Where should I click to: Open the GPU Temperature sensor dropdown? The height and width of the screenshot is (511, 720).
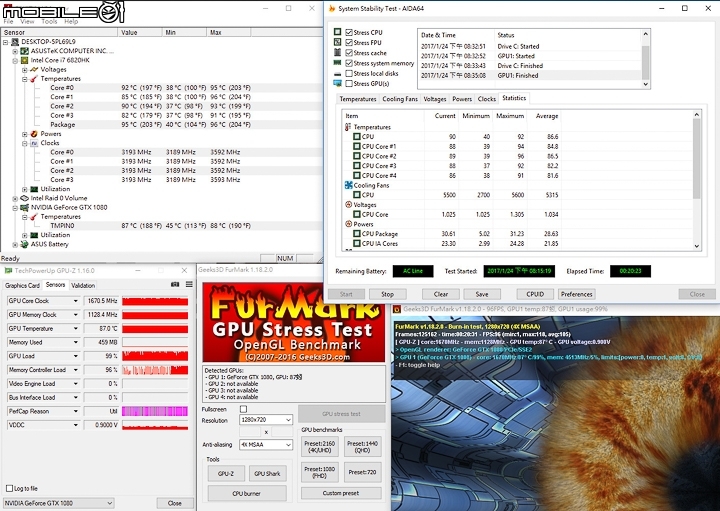tap(76, 329)
